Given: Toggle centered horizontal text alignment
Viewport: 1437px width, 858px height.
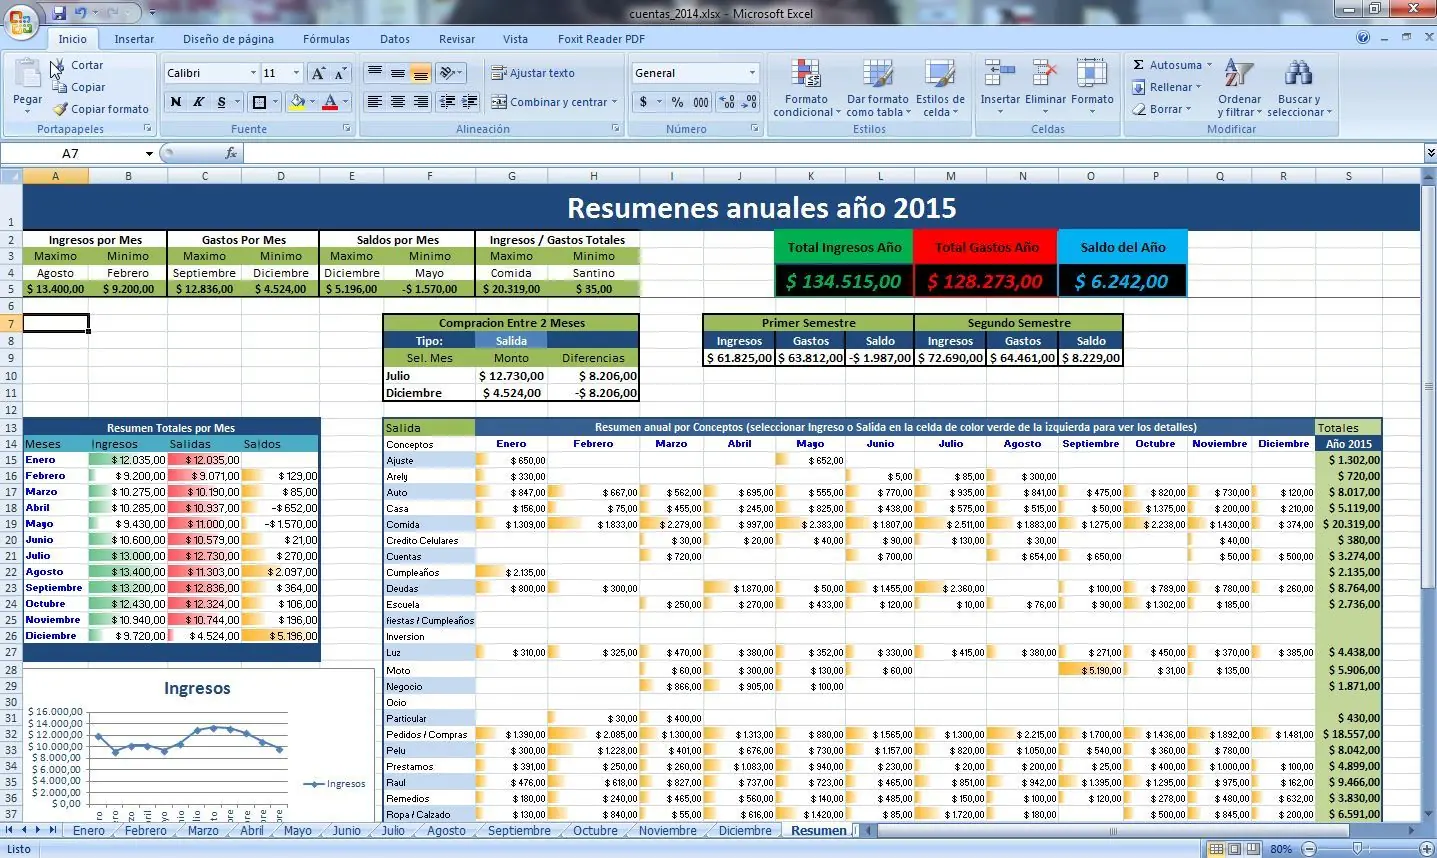Looking at the screenshot, I should pyautogui.click(x=398, y=102).
